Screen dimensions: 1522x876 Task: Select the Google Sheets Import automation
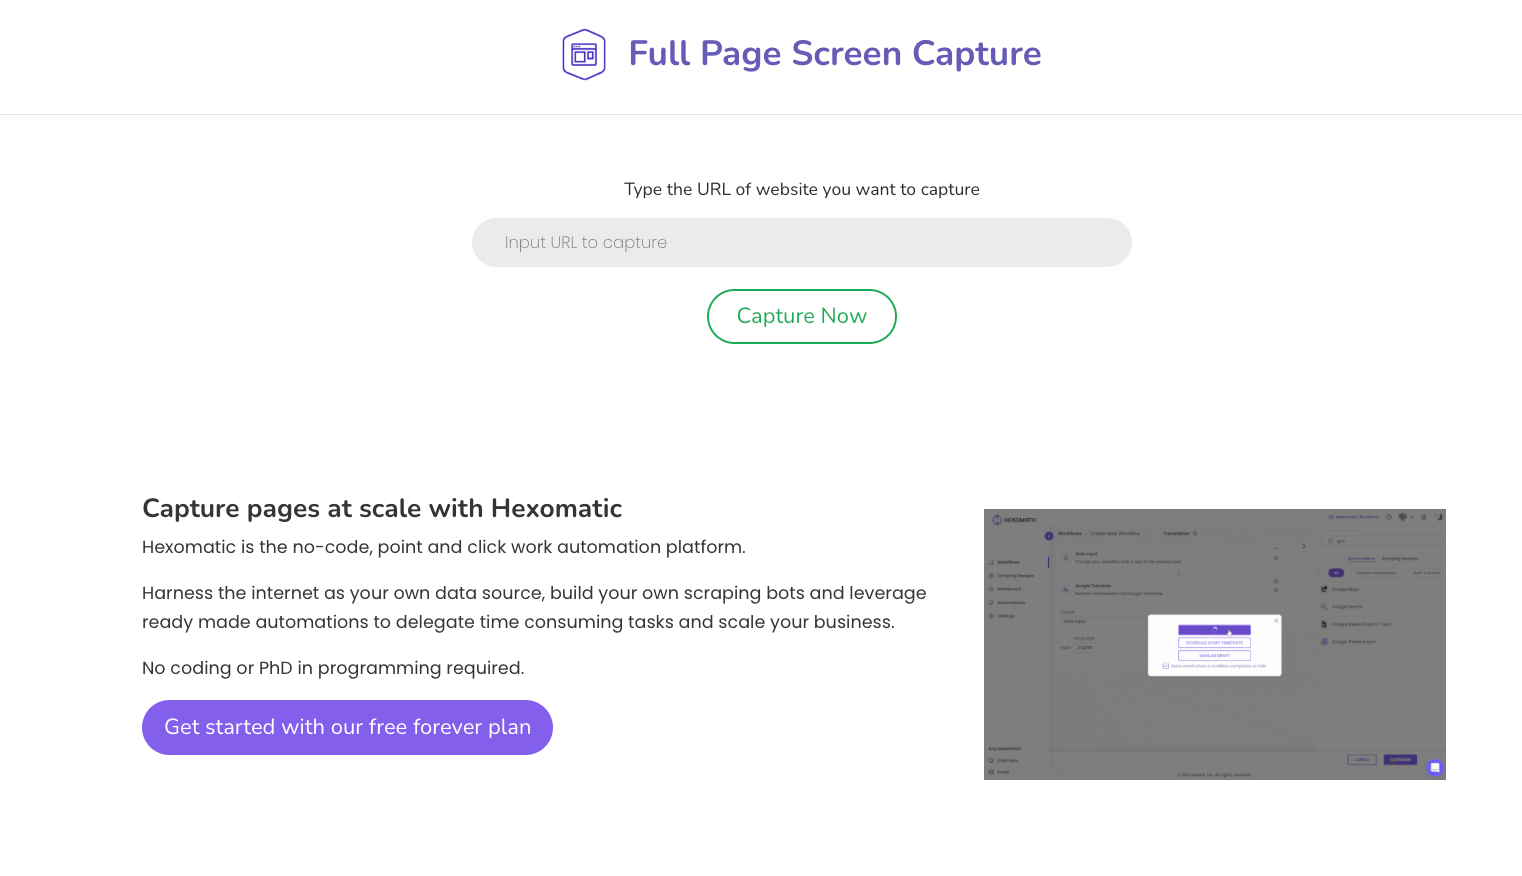(1324, 642)
